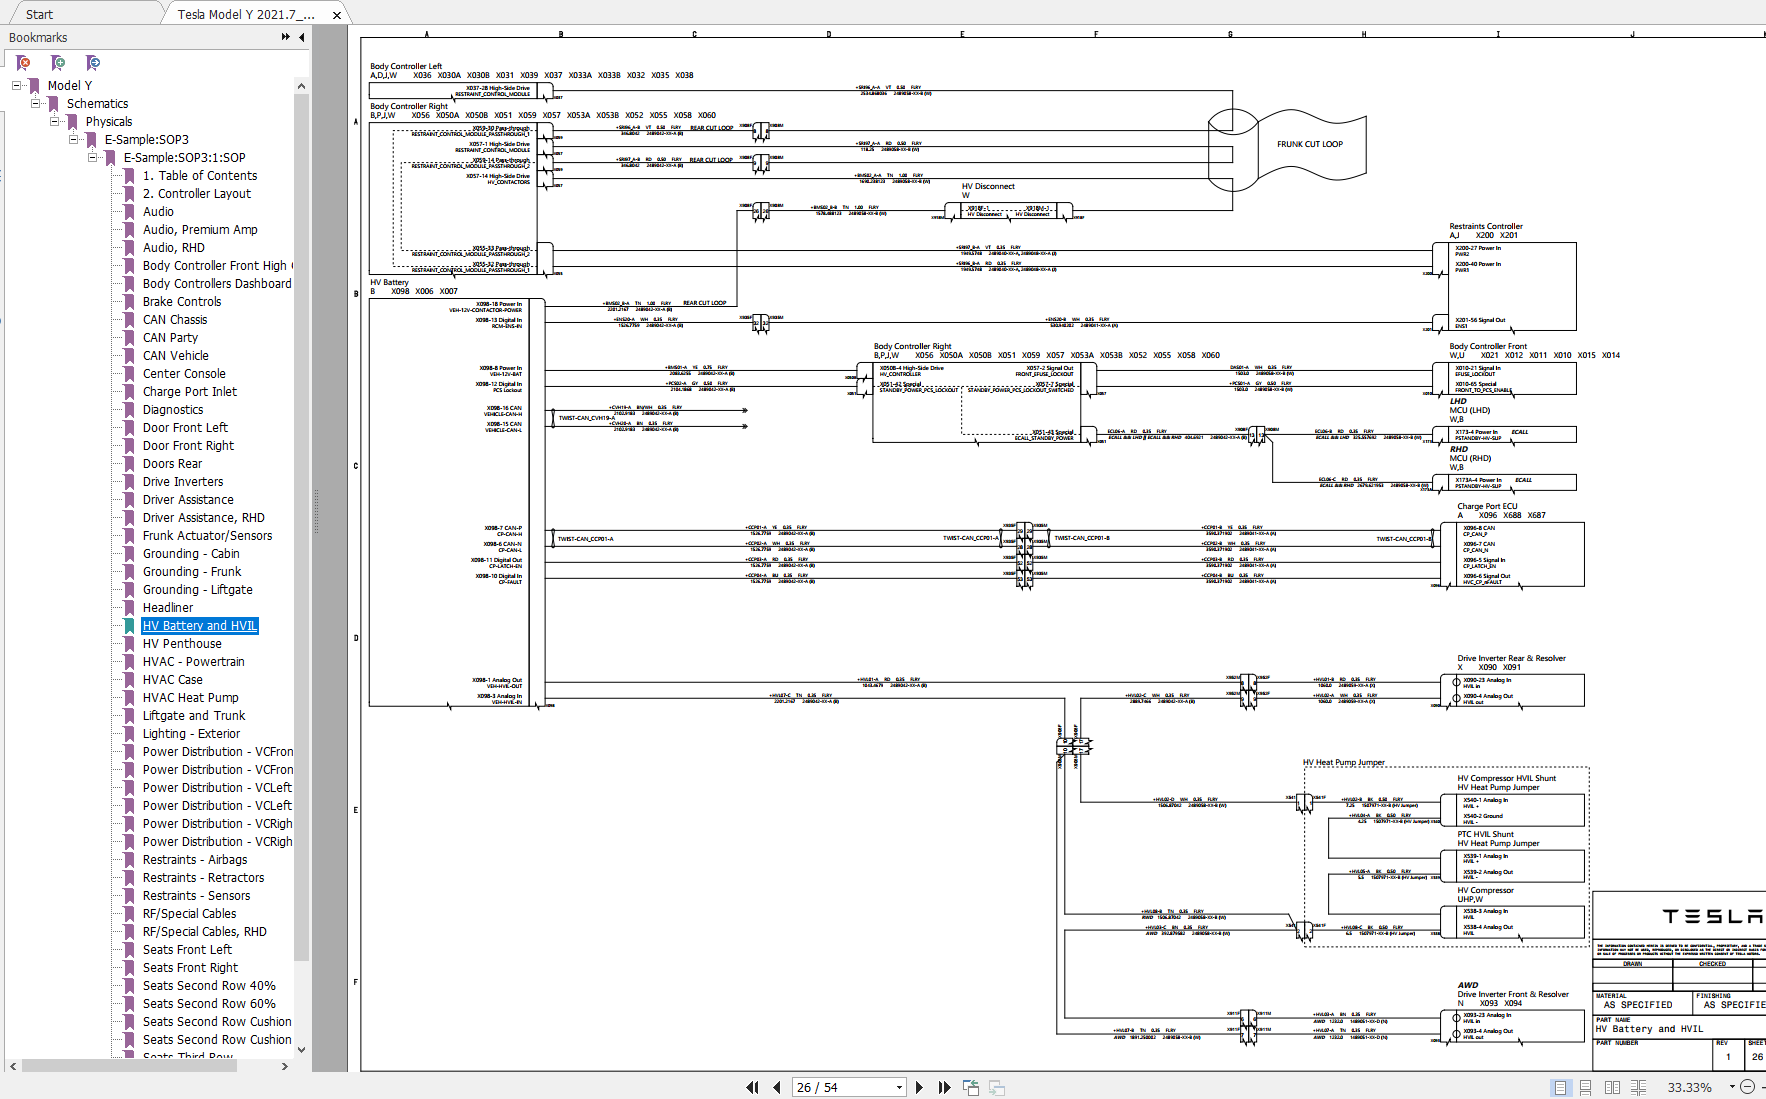Viewport: 1766px width, 1099px height.
Task: Click the add bookmark icon
Action: [58, 63]
